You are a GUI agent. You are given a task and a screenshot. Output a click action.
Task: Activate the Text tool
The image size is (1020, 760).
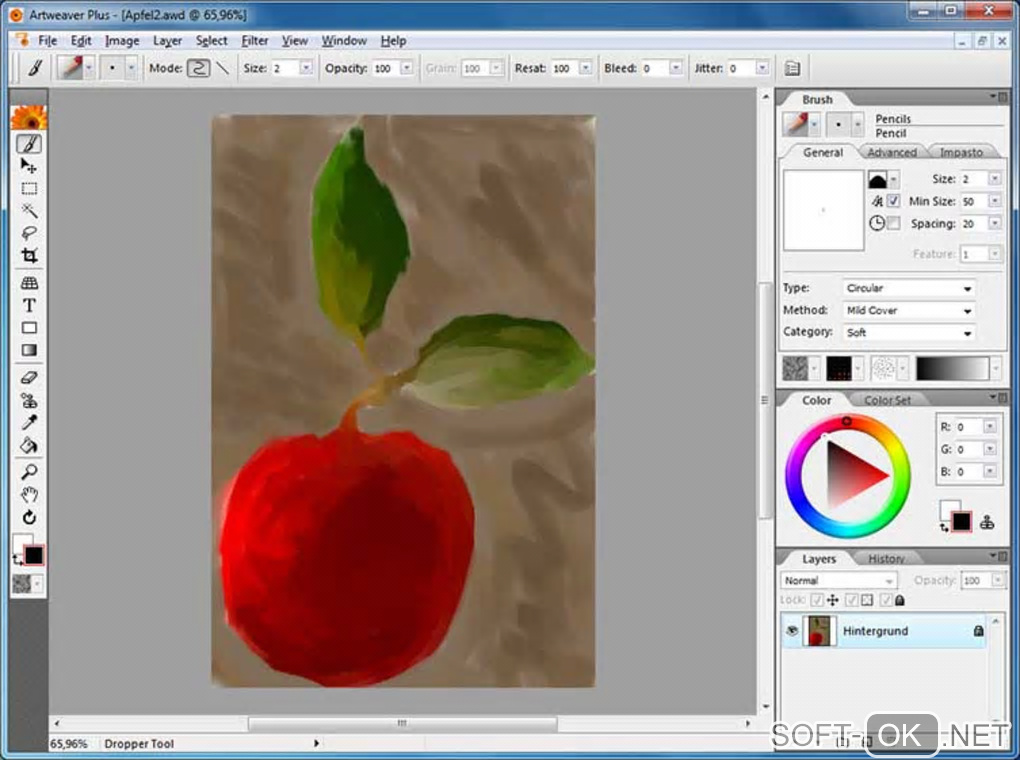(x=29, y=305)
